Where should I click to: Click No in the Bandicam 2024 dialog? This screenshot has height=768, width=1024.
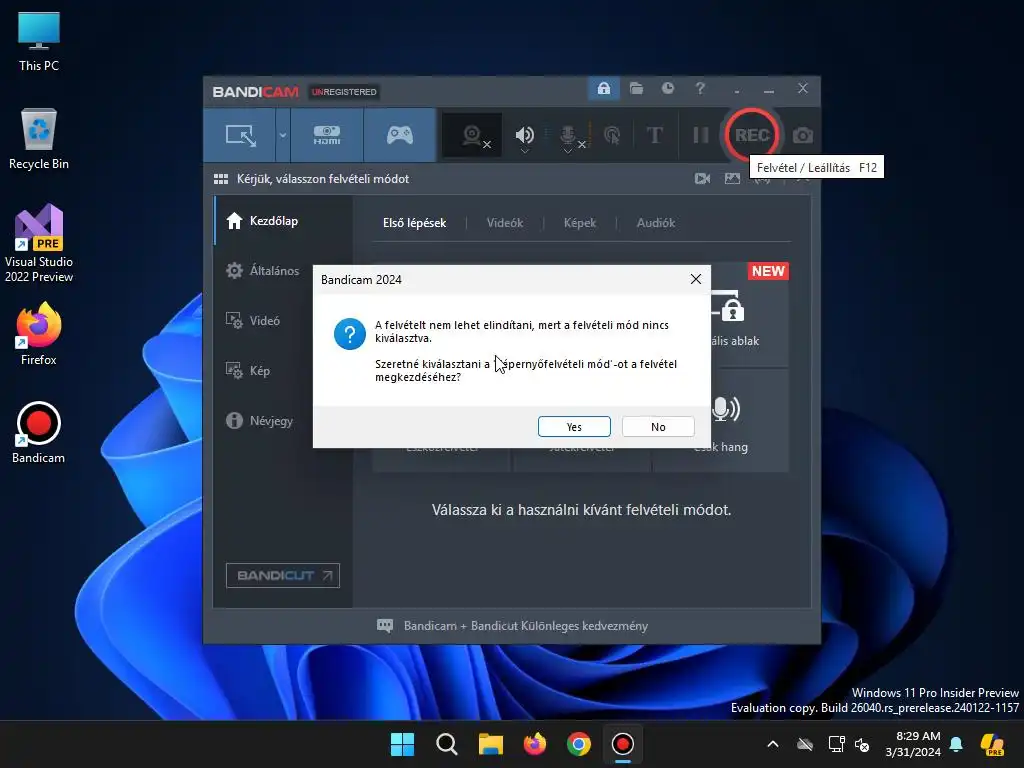point(658,426)
